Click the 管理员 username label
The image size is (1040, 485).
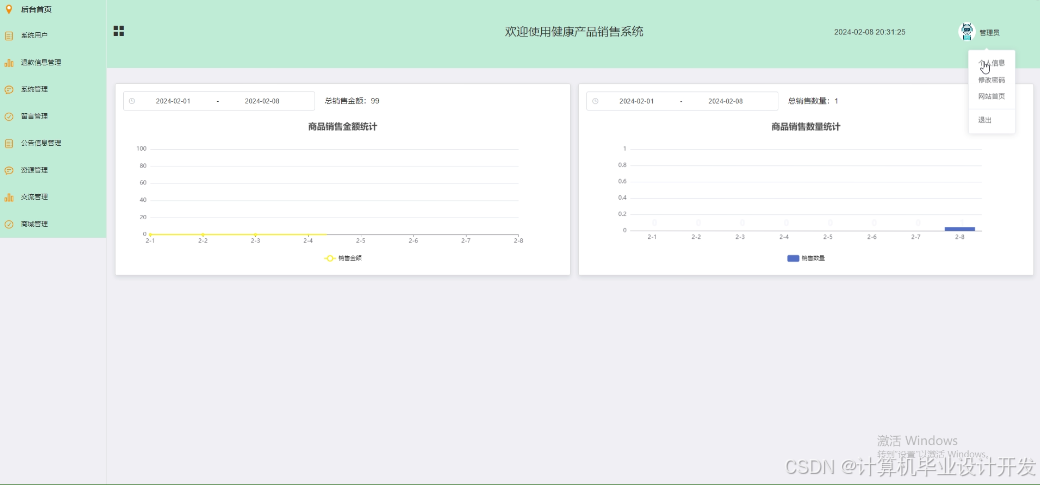989,33
